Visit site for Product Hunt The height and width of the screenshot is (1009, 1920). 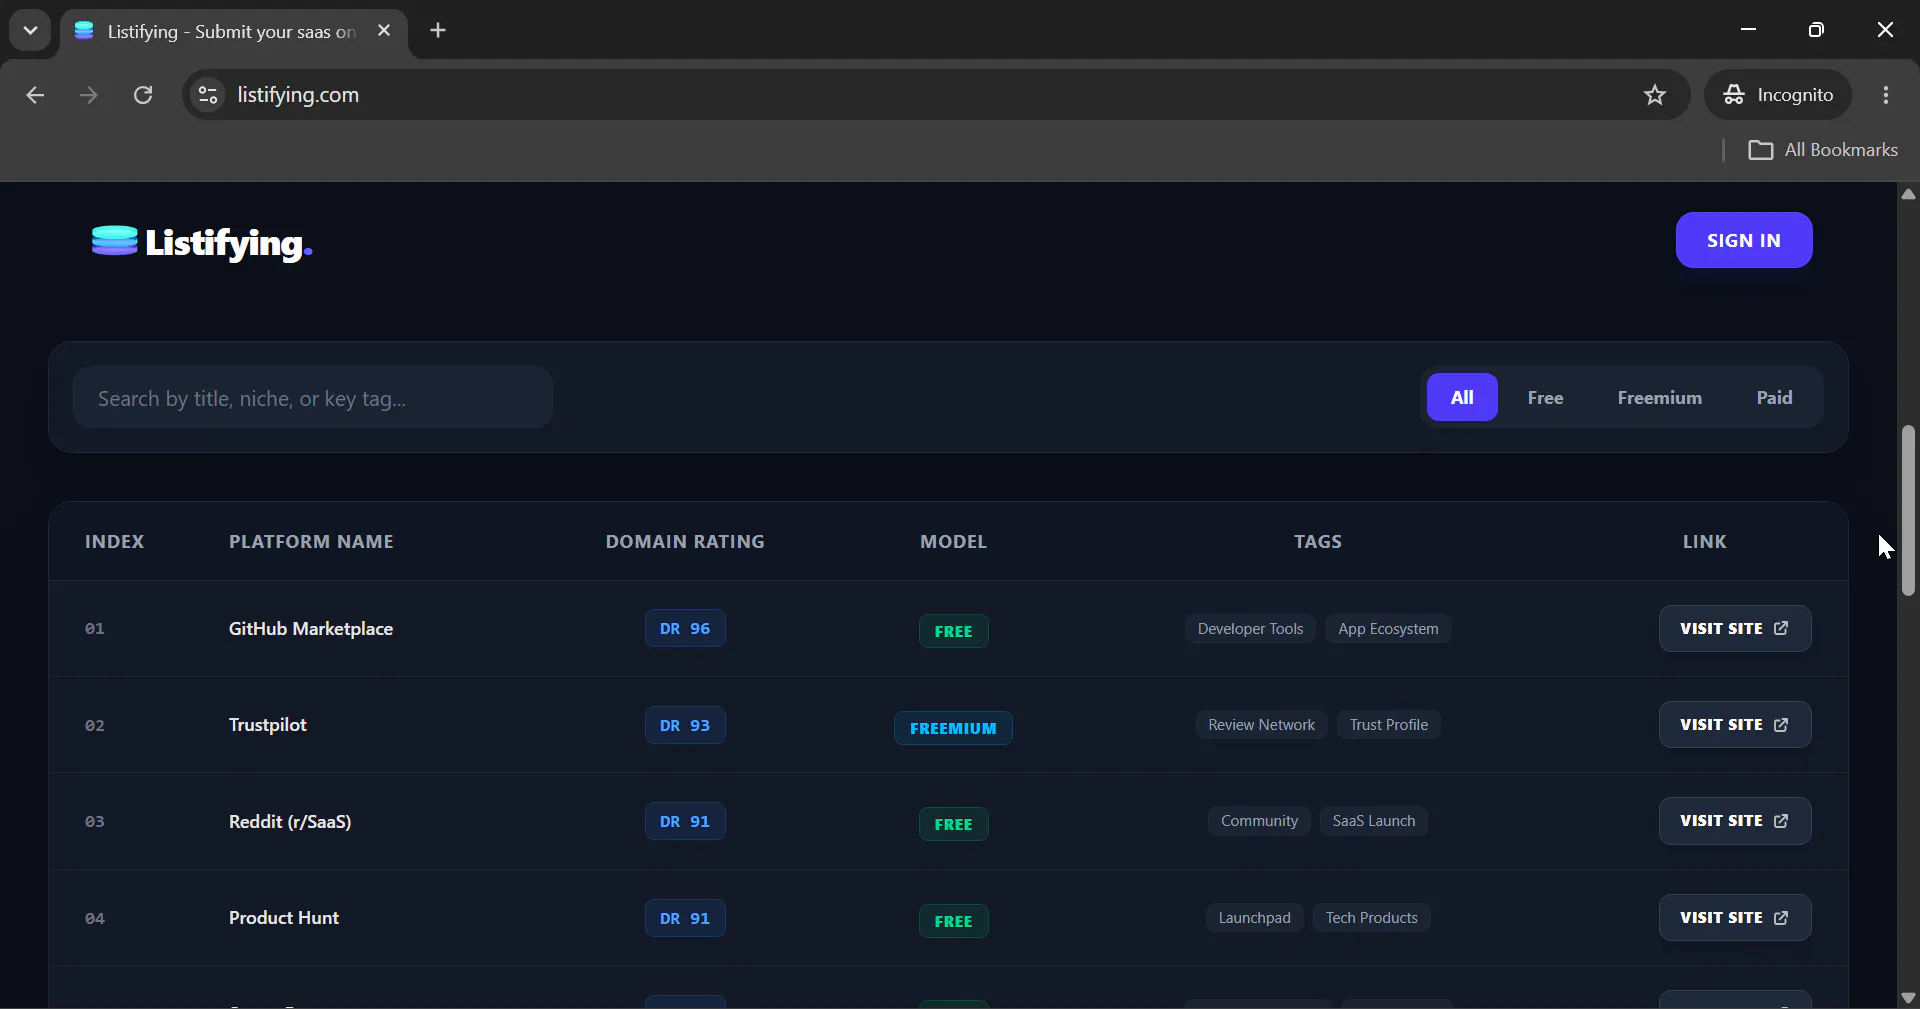point(1735,918)
